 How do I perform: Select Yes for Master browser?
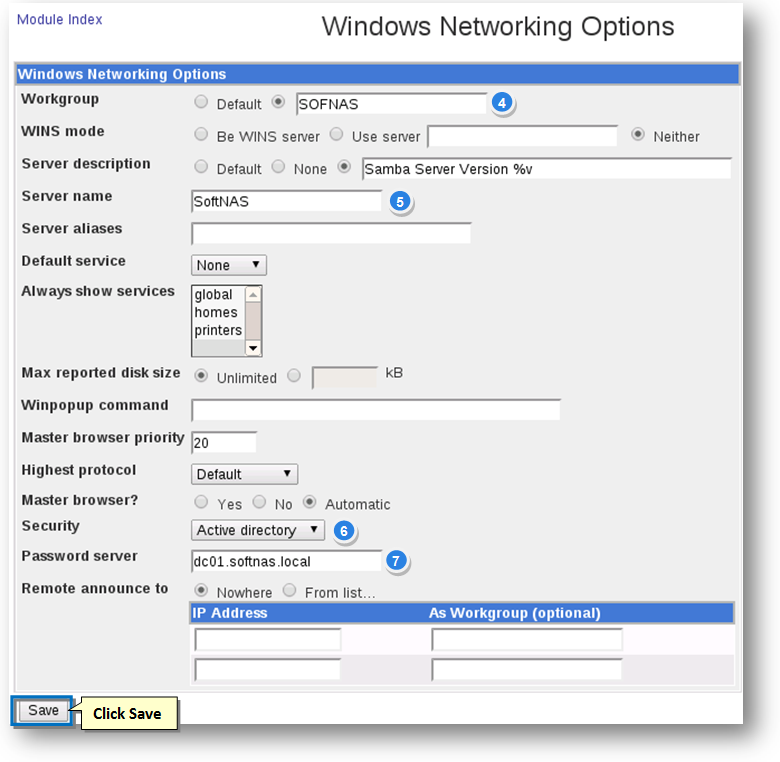[x=201, y=502]
